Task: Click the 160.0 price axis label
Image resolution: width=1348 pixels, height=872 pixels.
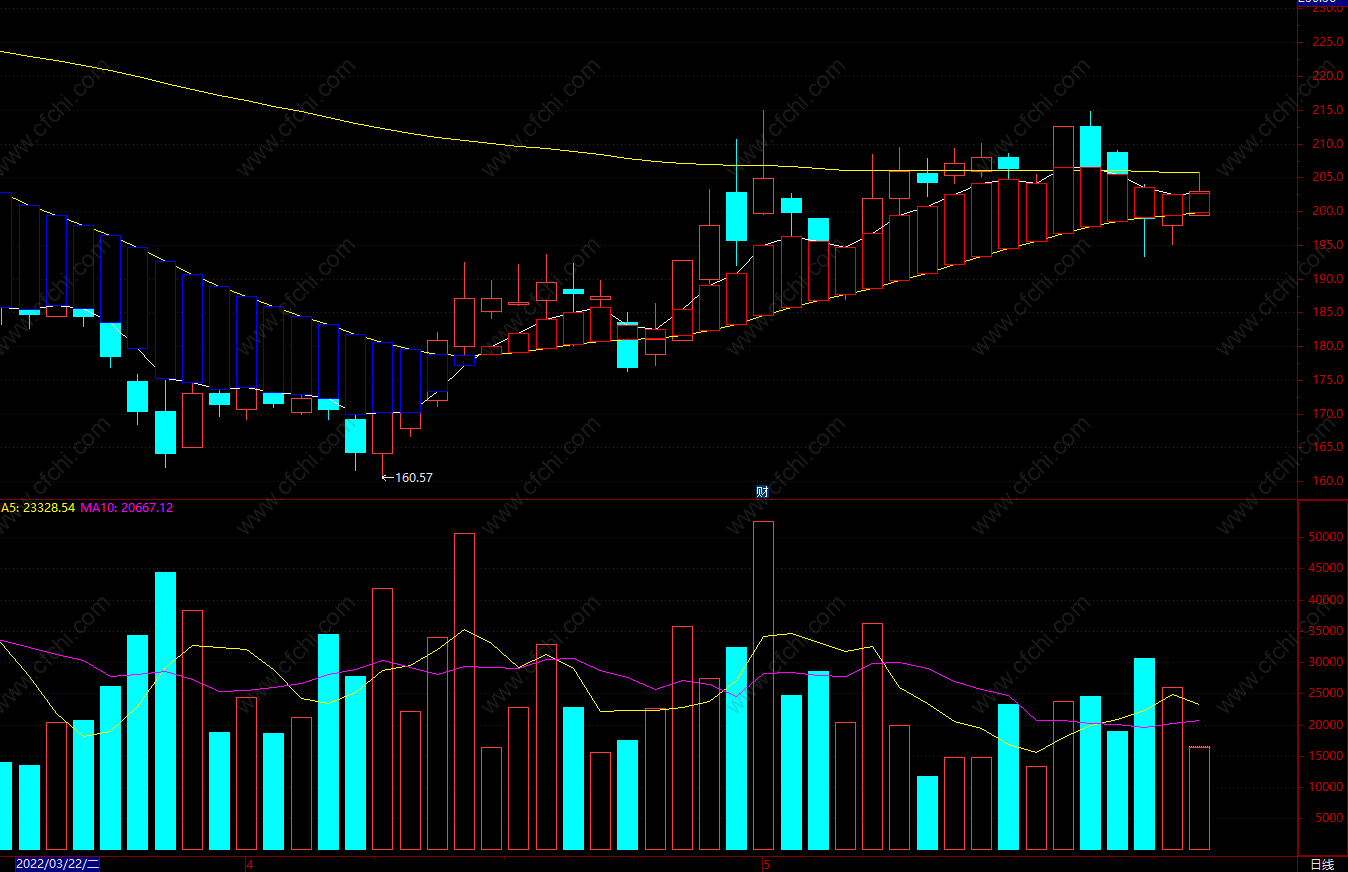Action: (1325, 481)
